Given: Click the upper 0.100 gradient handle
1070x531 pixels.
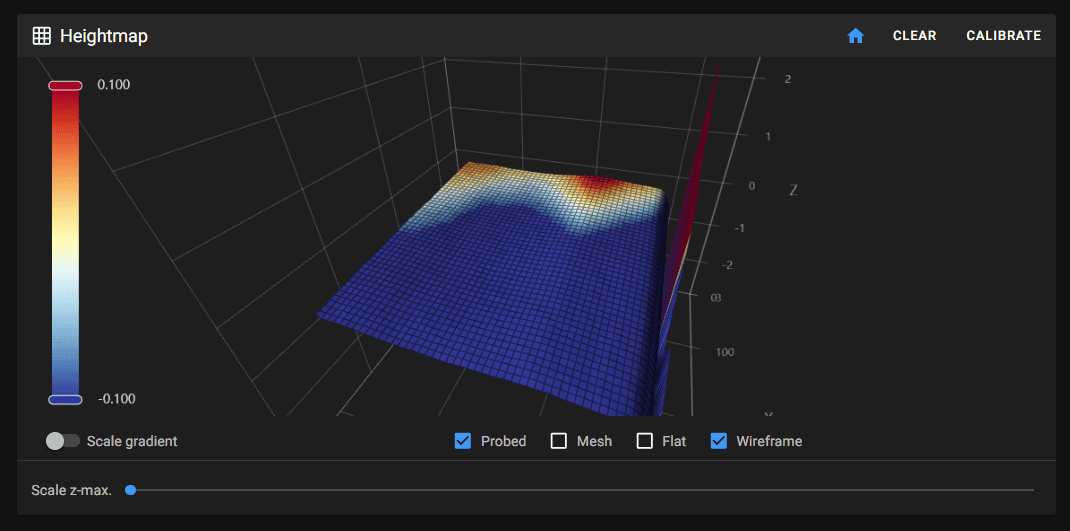Looking at the screenshot, I should click(x=66, y=85).
